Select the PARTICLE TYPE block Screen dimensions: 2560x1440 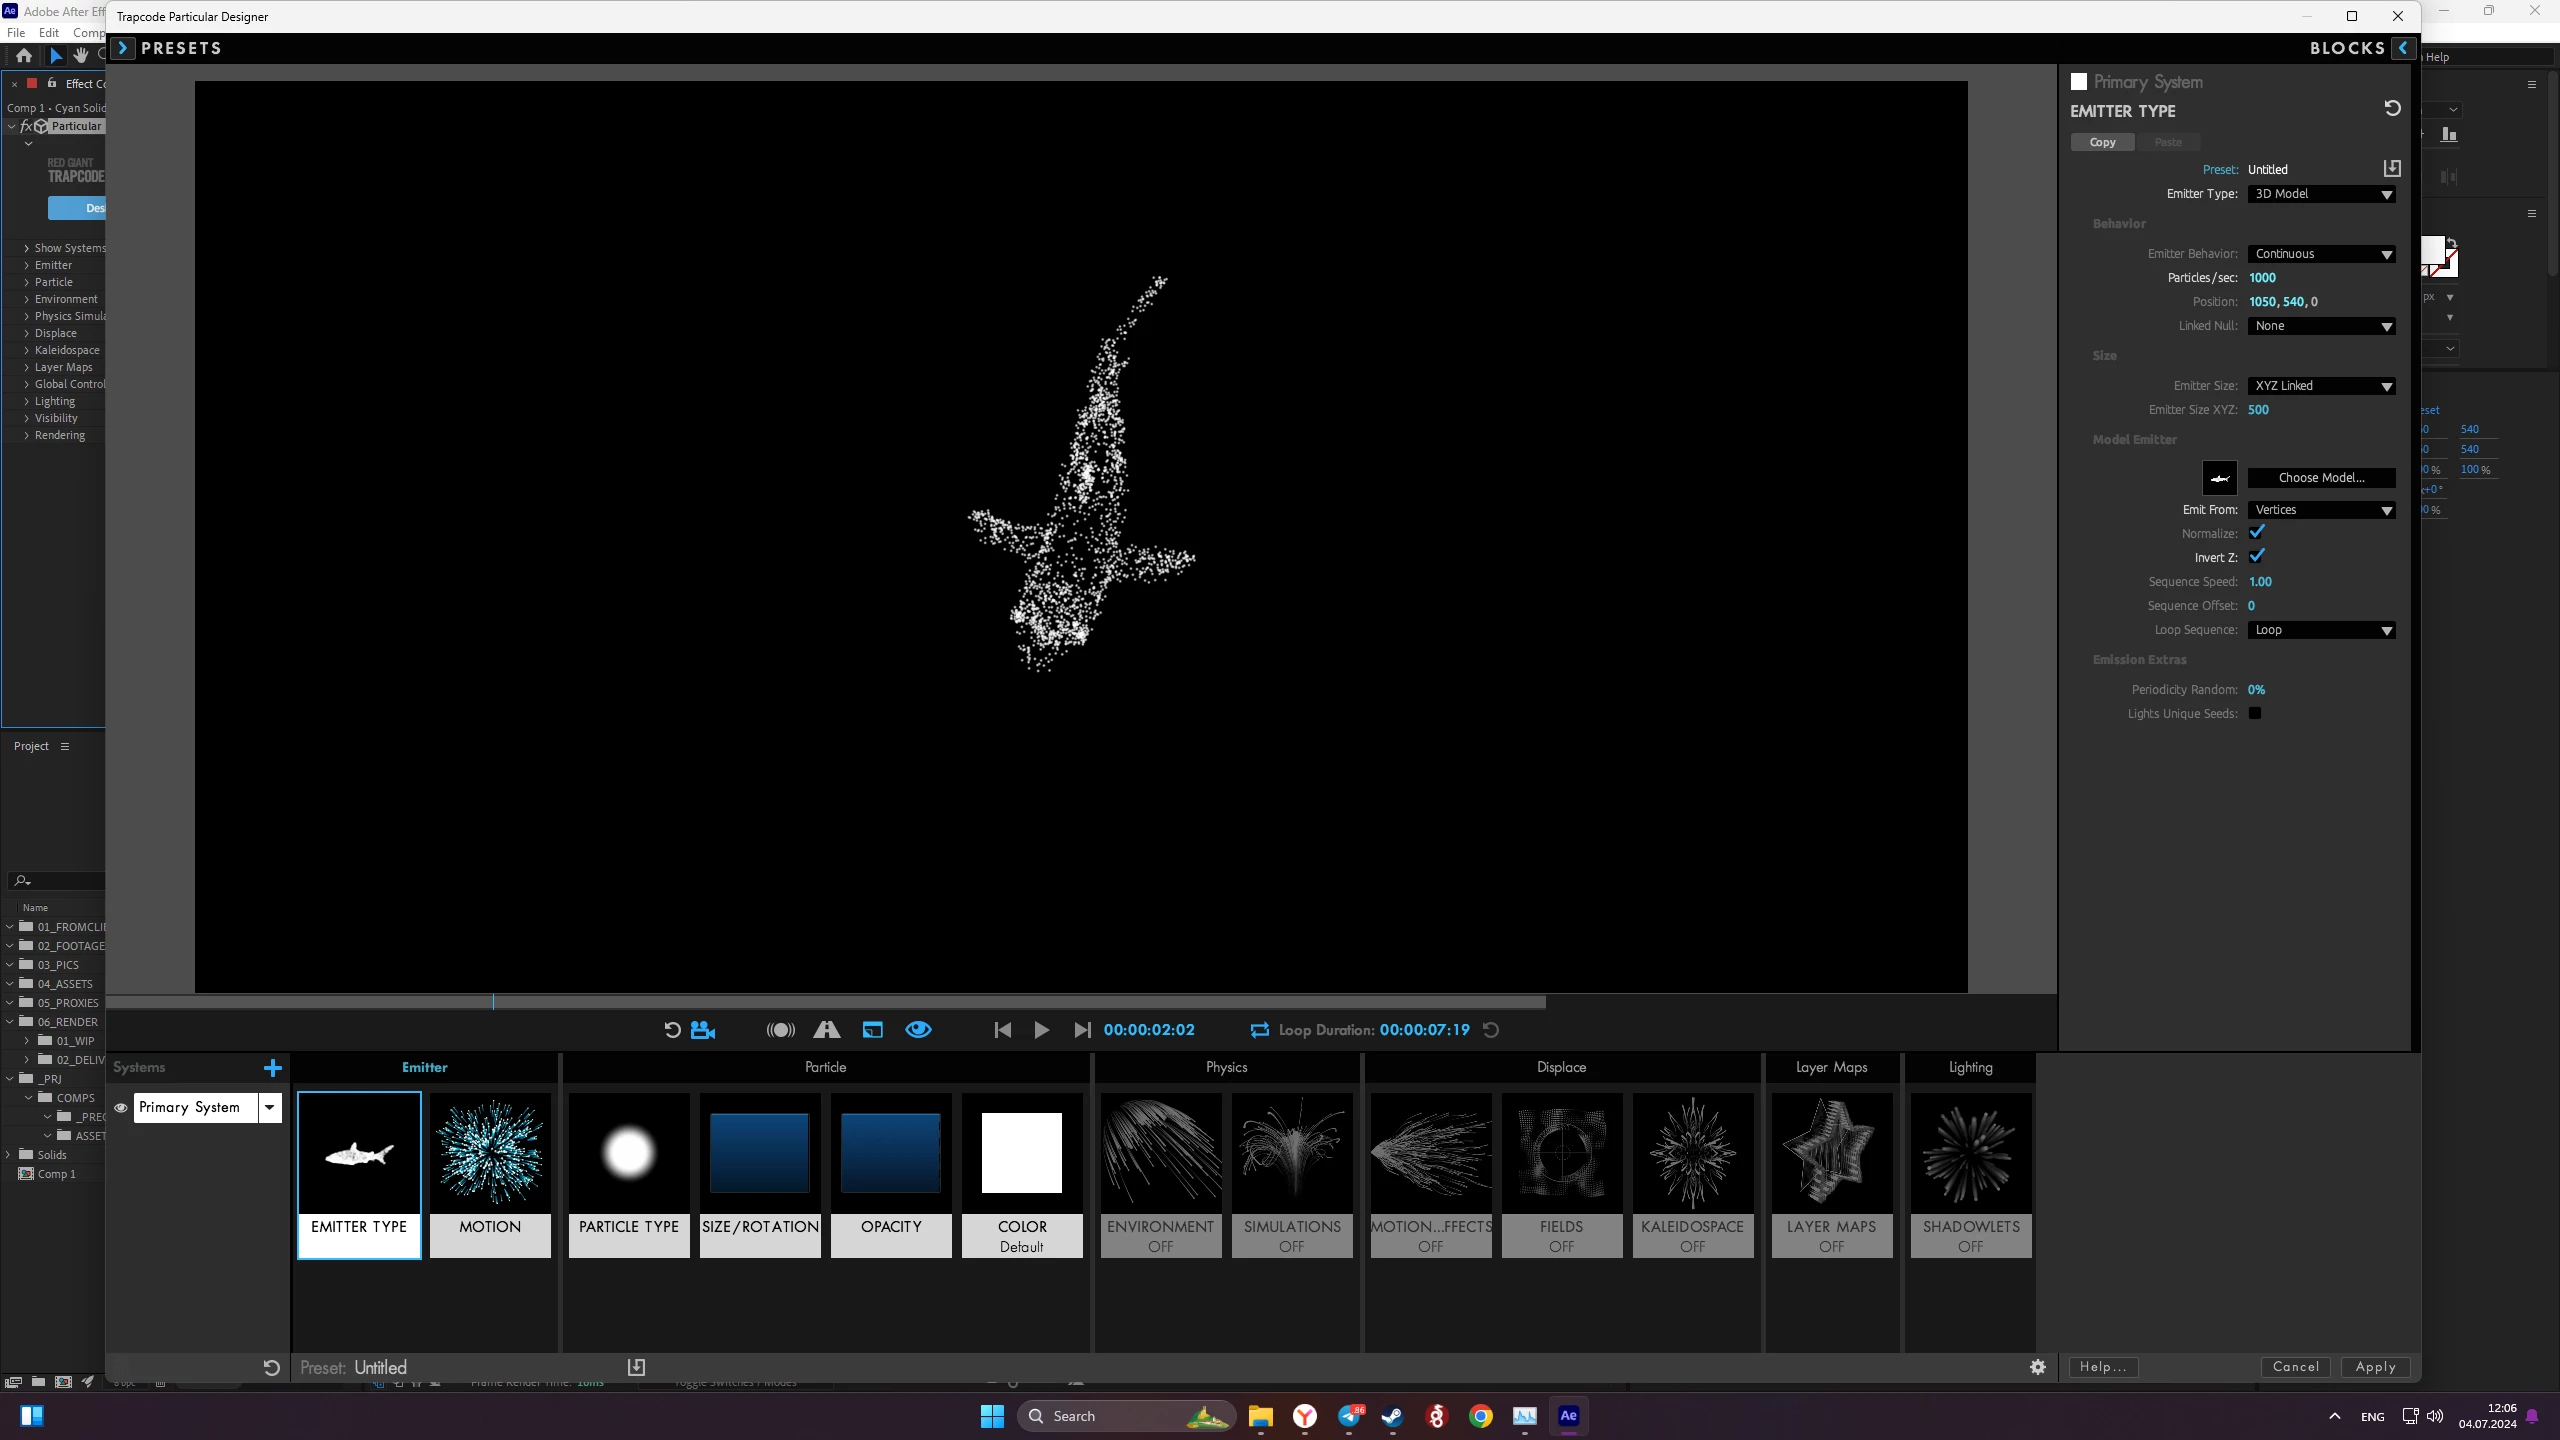tap(629, 1174)
